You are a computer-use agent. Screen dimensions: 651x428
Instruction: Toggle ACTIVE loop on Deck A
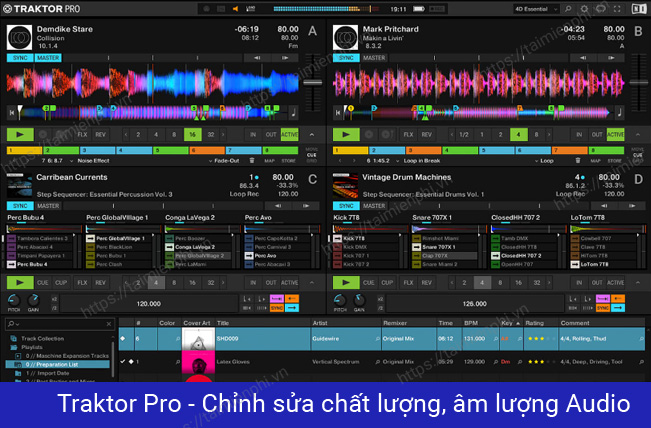coord(289,135)
